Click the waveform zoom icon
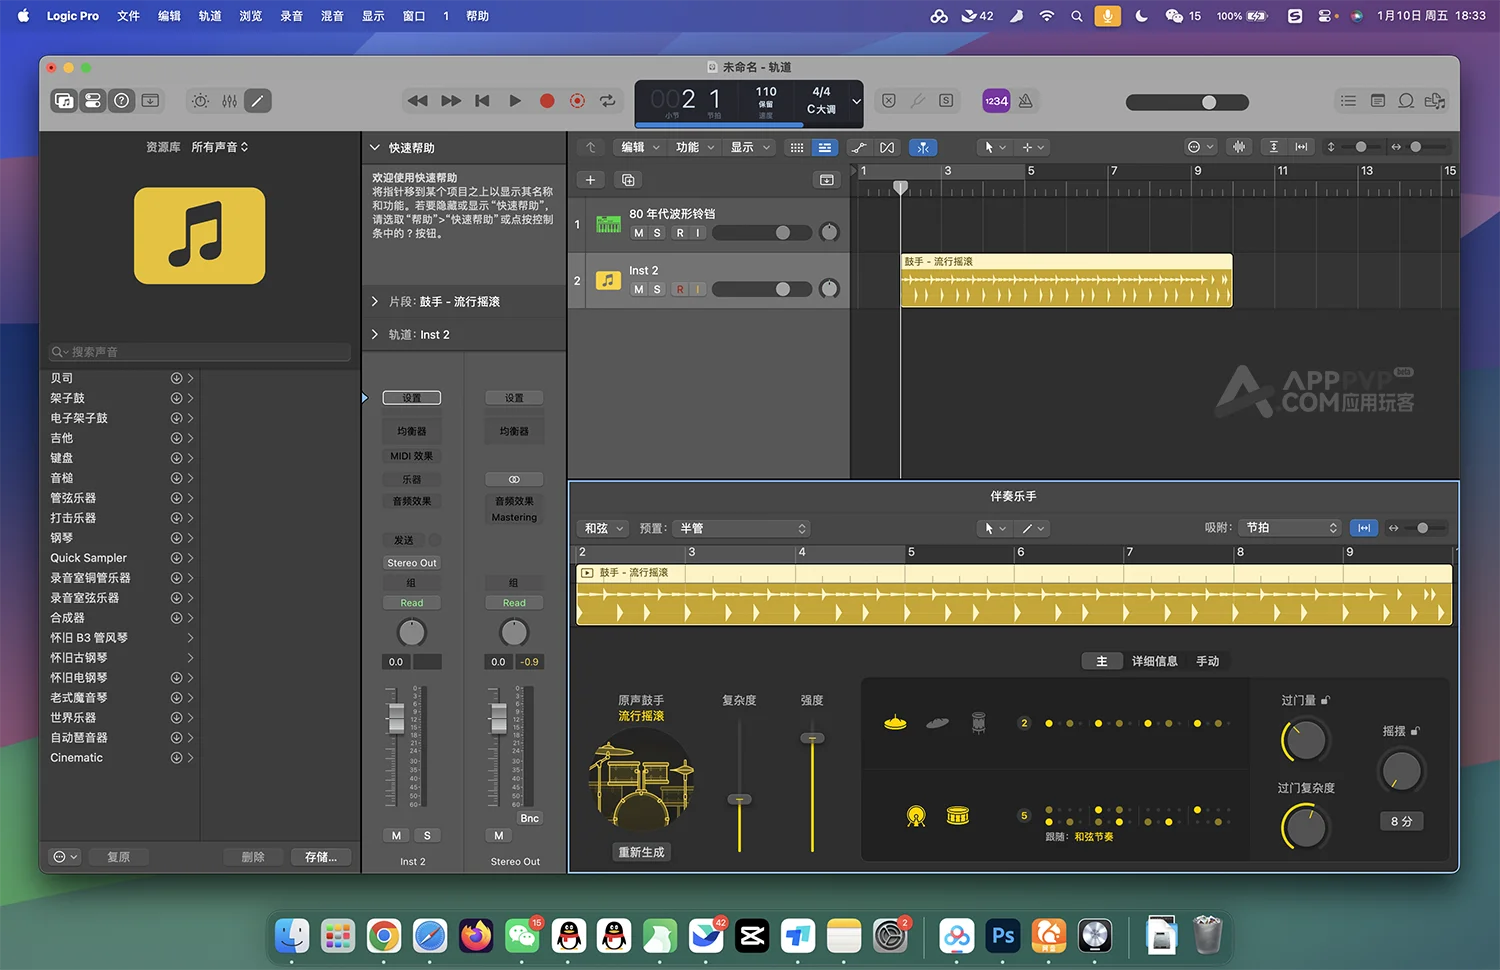Viewport: 1500px width, 970px height. [x=1239, y=147]
